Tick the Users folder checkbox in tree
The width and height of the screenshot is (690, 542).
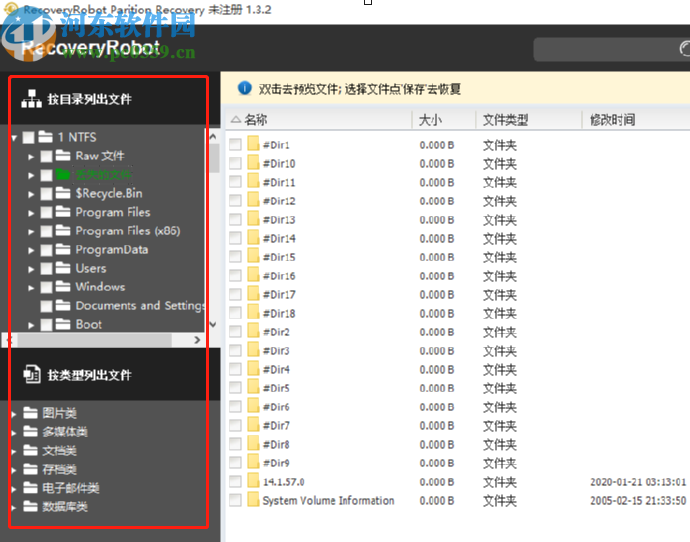(47, 269)
